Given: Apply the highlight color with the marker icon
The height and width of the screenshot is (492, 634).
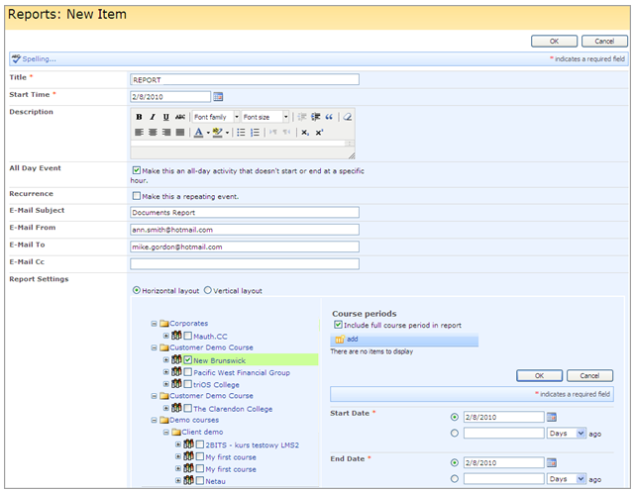Looking at the screenshot, I should coord(218,132).
